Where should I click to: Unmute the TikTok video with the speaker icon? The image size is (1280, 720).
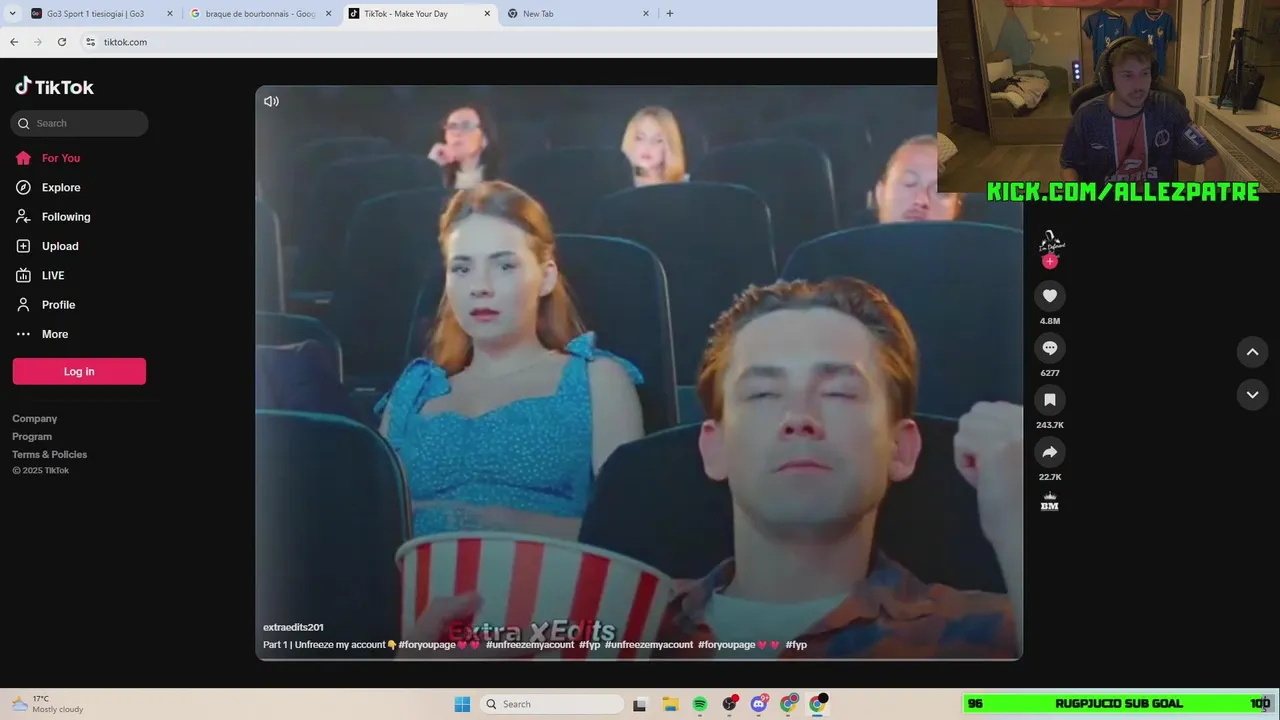click(271, 101)
